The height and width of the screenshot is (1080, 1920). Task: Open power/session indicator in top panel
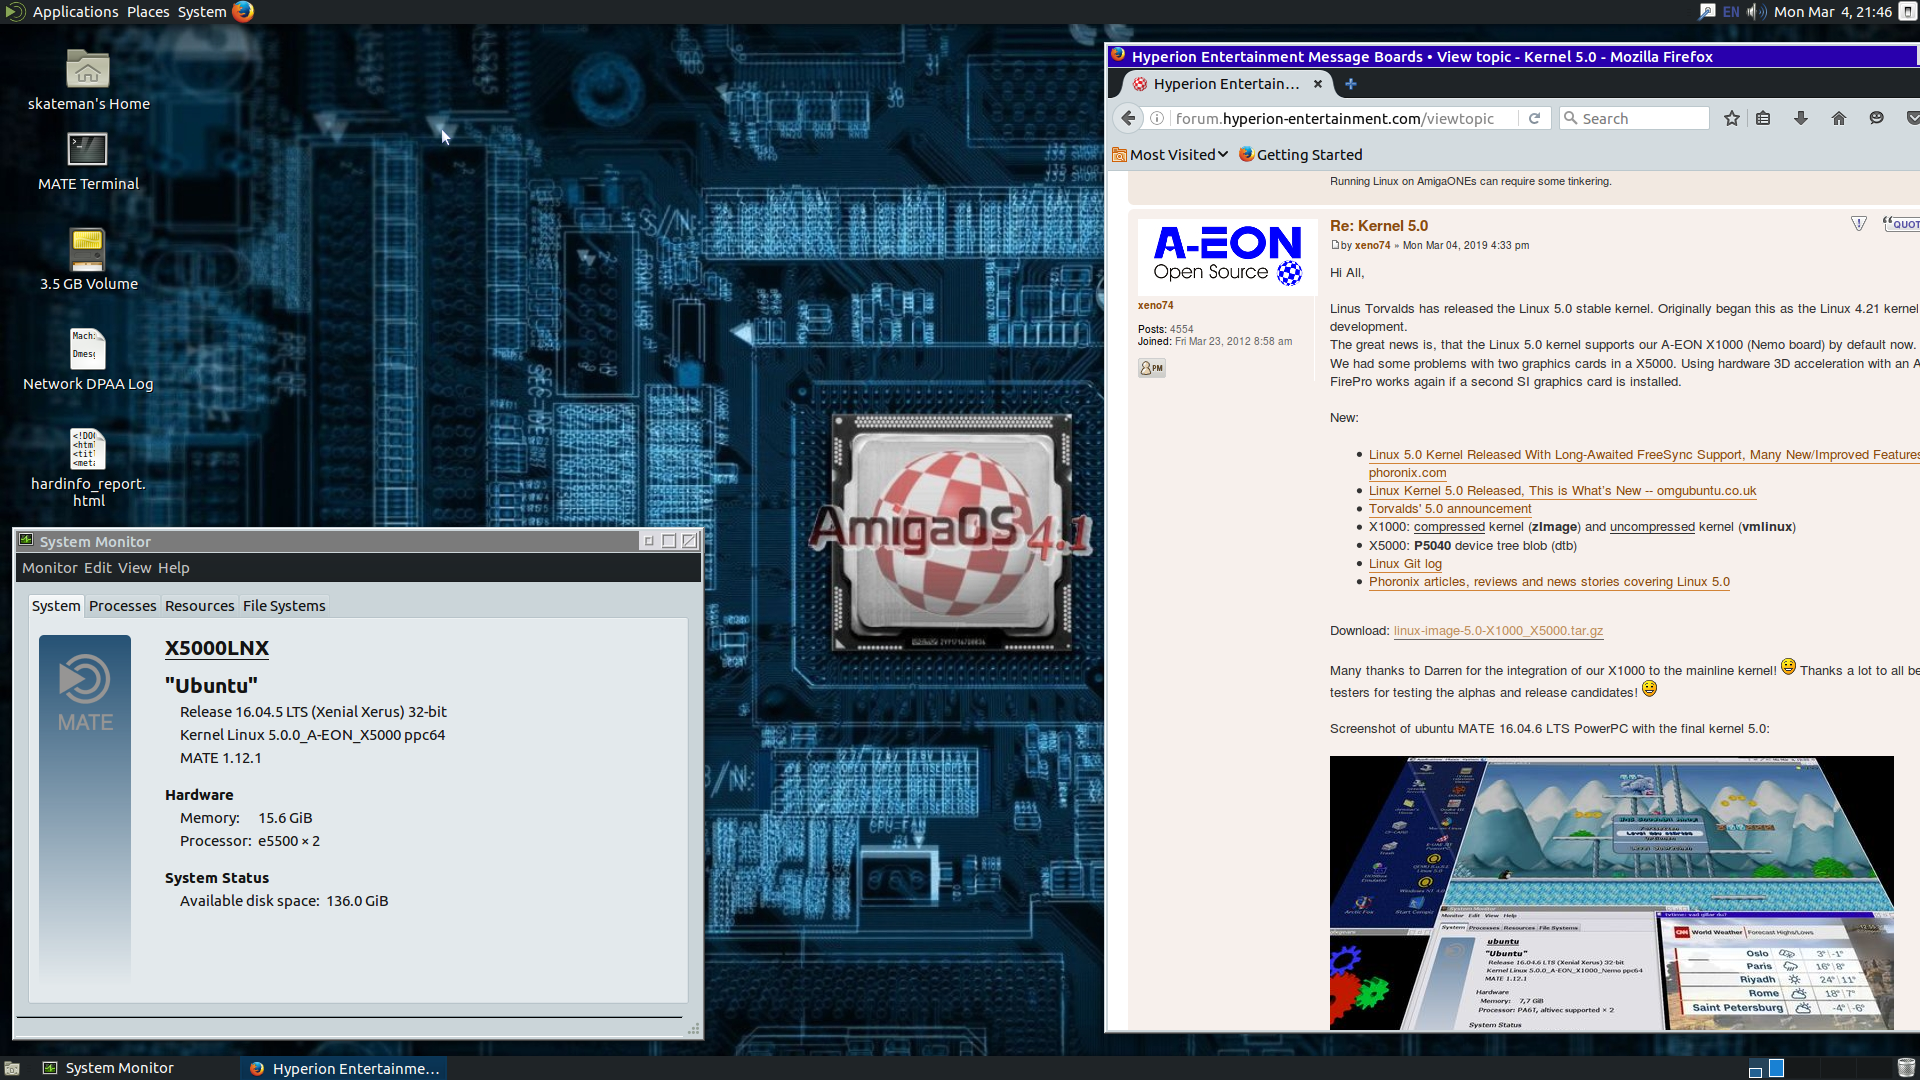1907,12
